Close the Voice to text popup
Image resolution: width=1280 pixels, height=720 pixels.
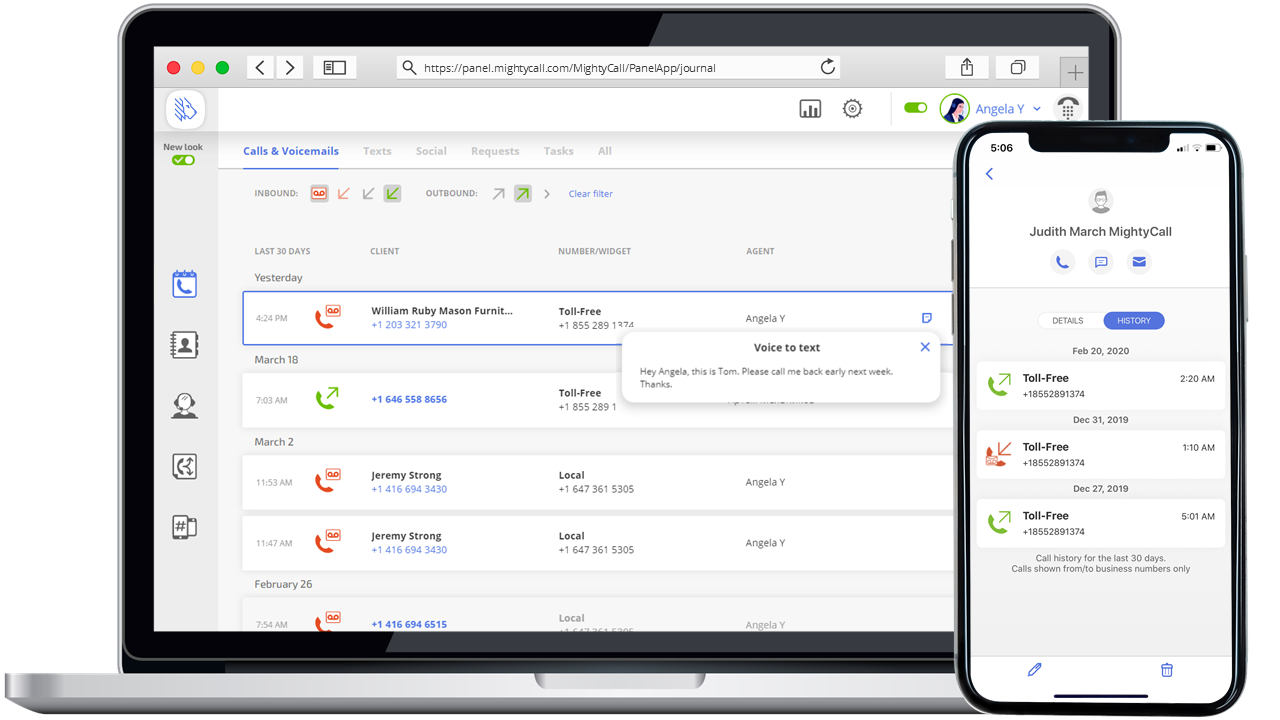tap(925, 347)
